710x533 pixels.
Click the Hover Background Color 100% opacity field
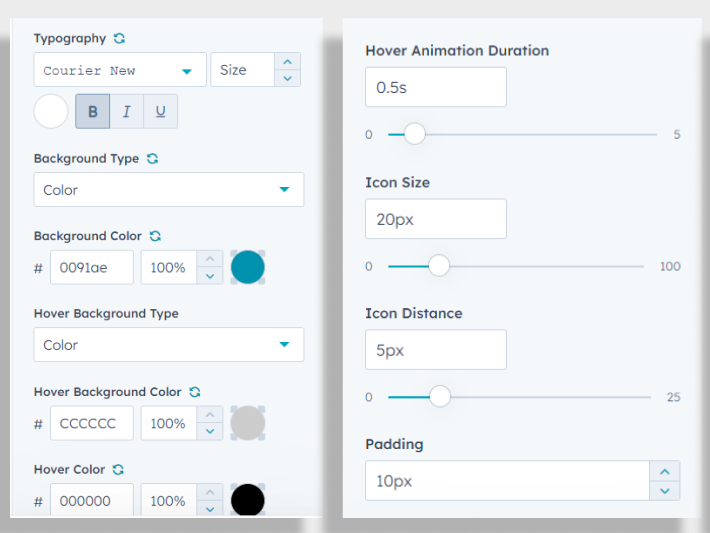coord(169,423)
